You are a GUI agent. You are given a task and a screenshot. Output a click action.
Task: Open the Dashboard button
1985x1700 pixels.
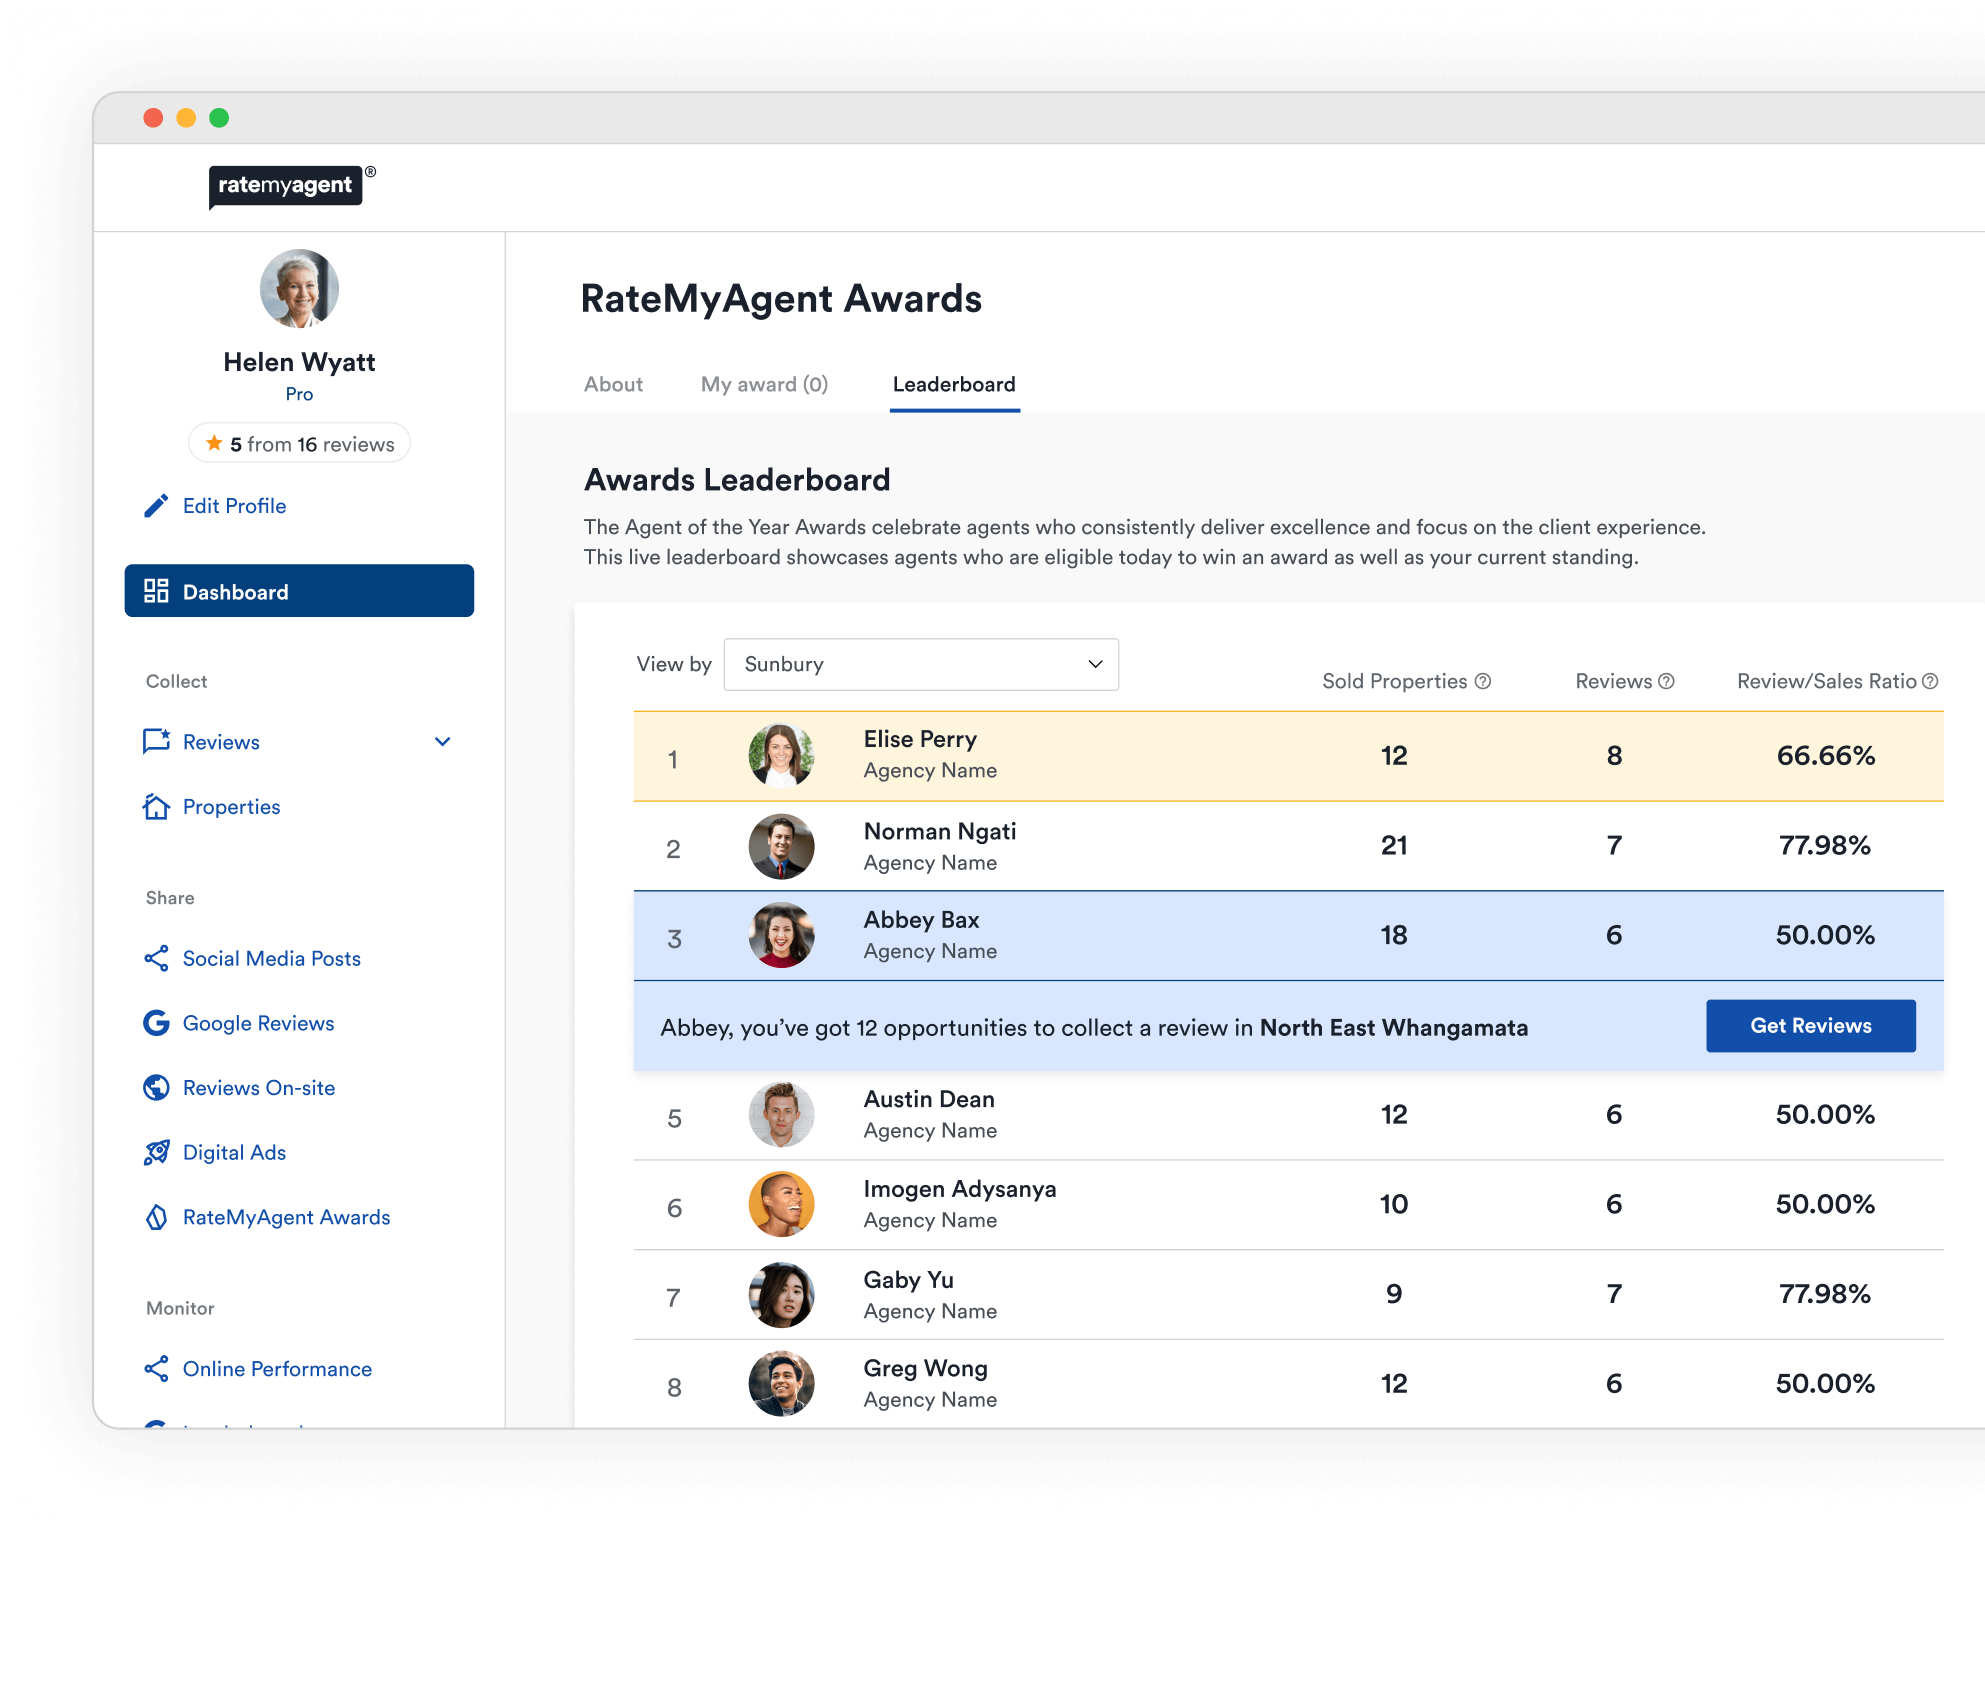[299, 591]
